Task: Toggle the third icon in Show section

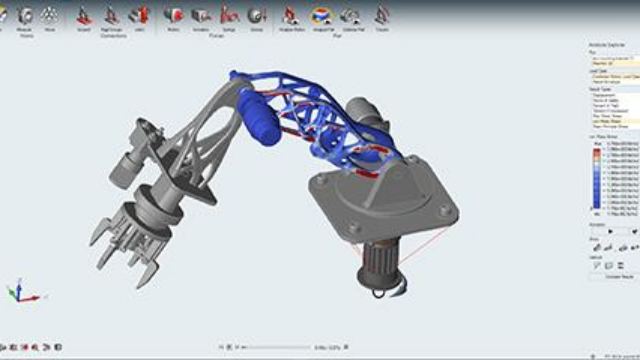Action: [623, 247]
